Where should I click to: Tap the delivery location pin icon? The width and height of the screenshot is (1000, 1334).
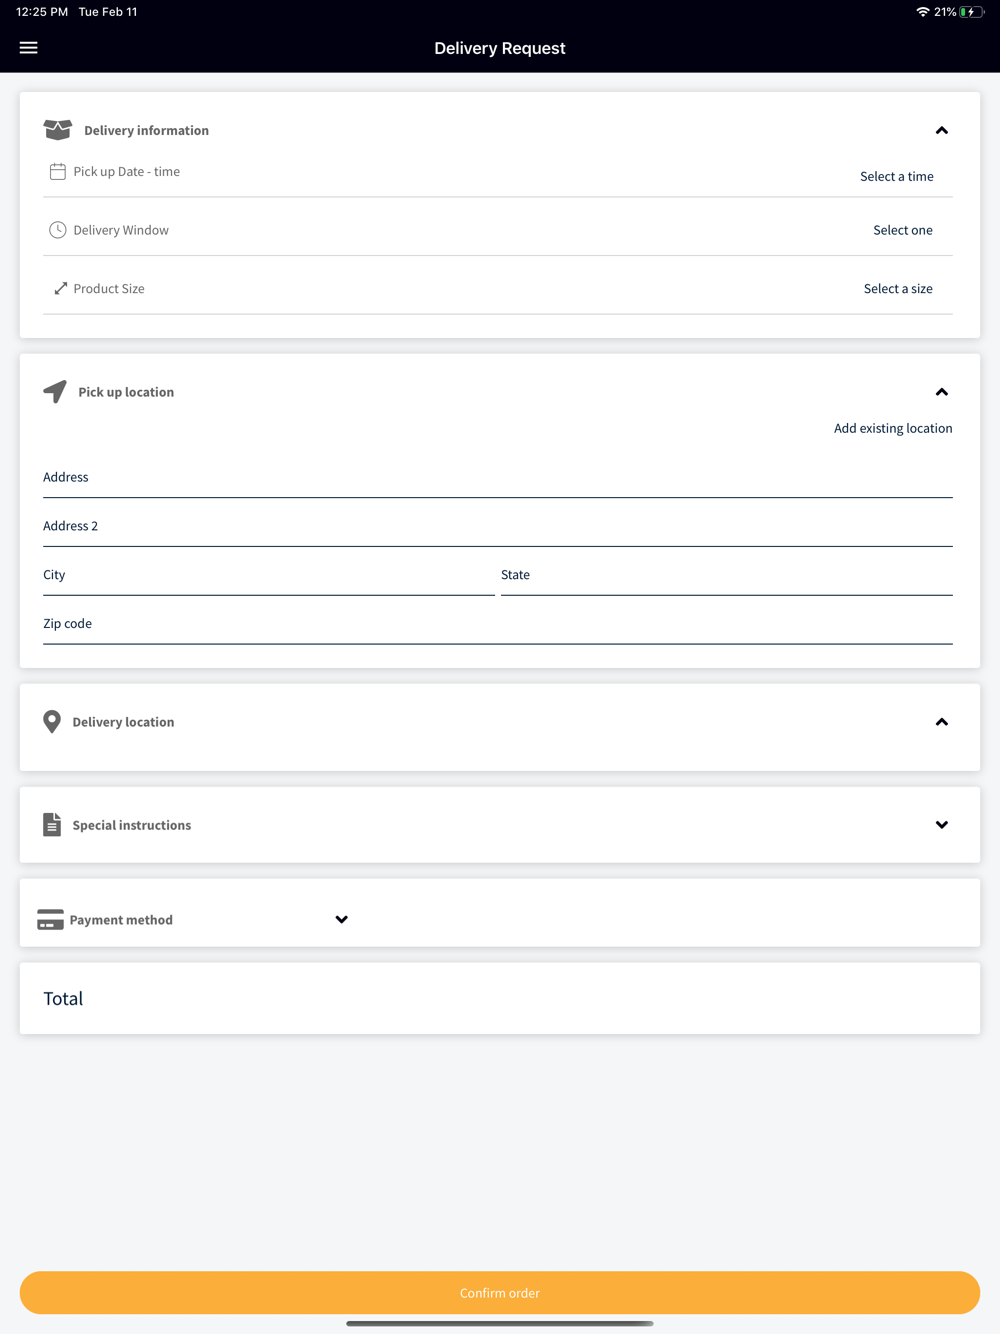tap(52, 722)
